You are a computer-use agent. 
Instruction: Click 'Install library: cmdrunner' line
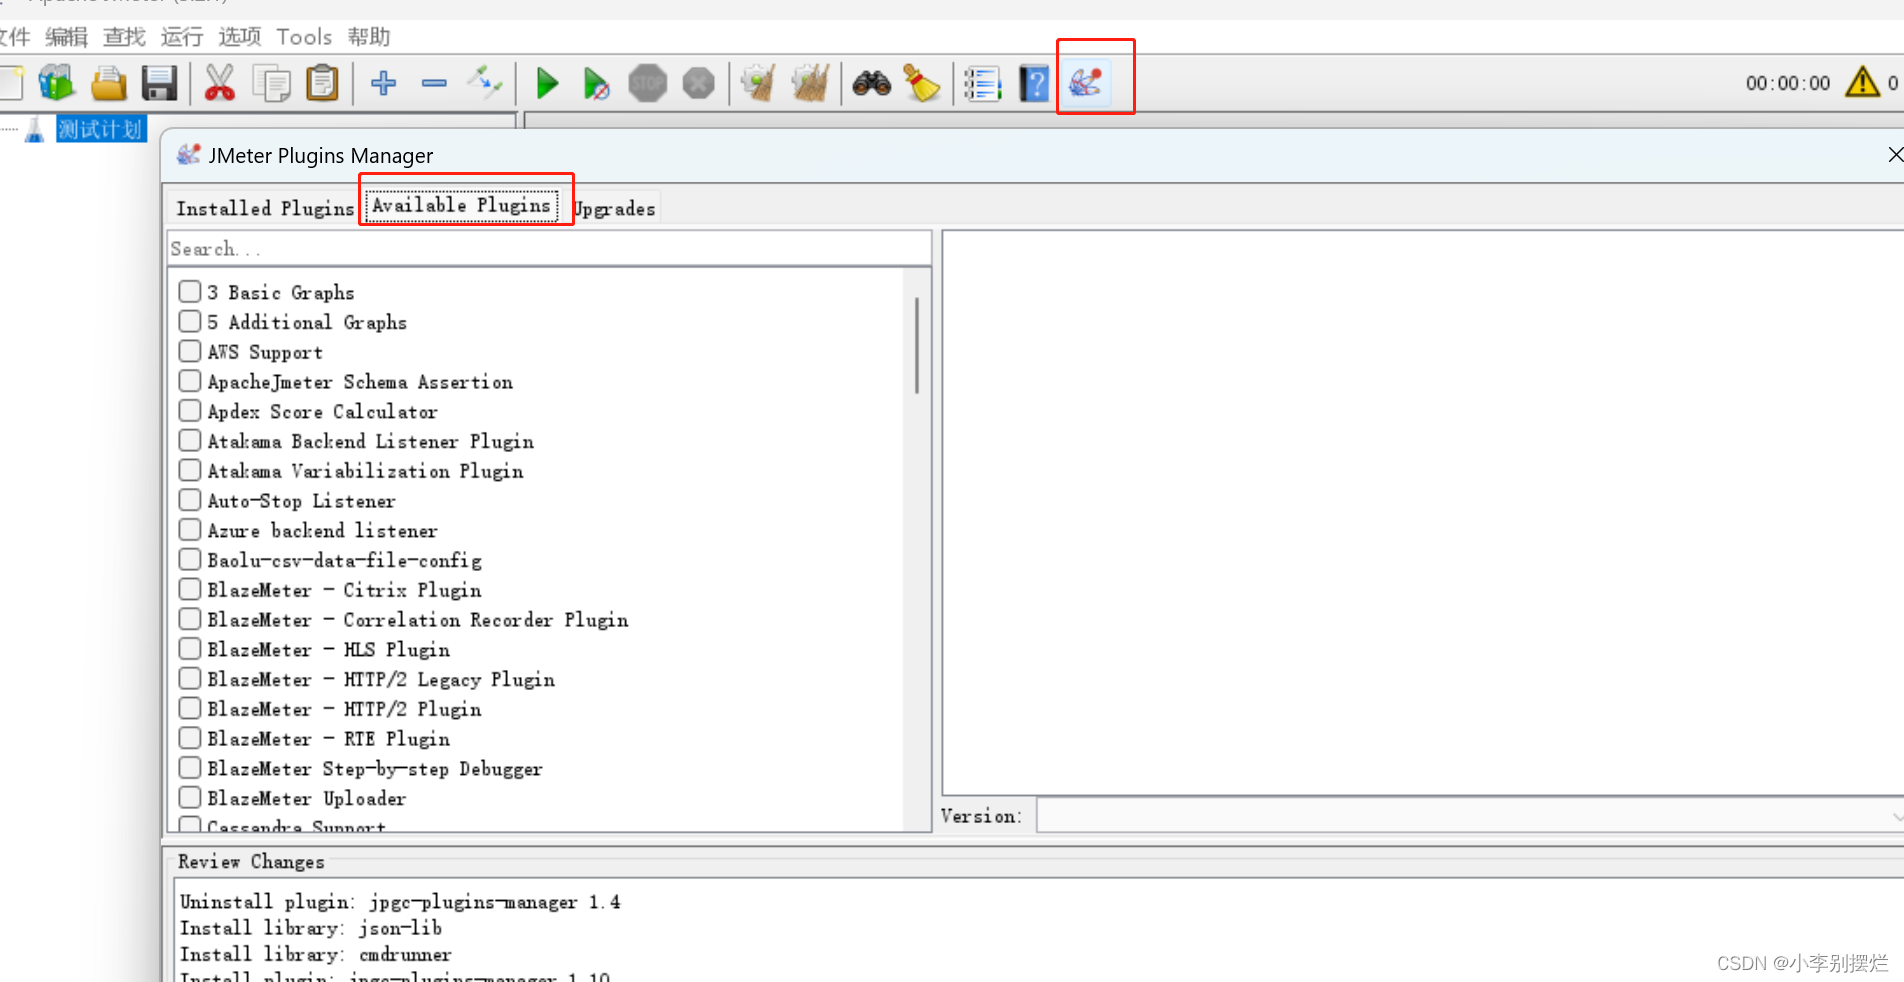[316, 954]
